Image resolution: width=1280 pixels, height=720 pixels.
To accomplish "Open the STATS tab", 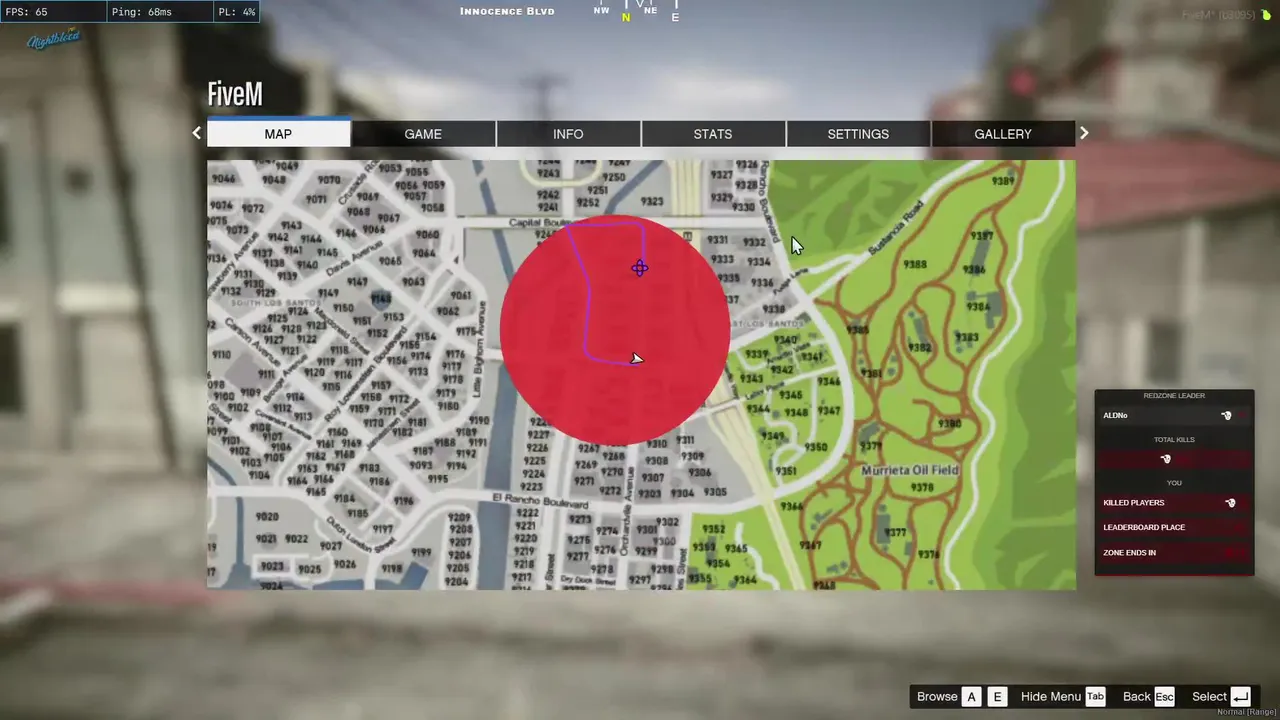I will [x=713, y=134].
